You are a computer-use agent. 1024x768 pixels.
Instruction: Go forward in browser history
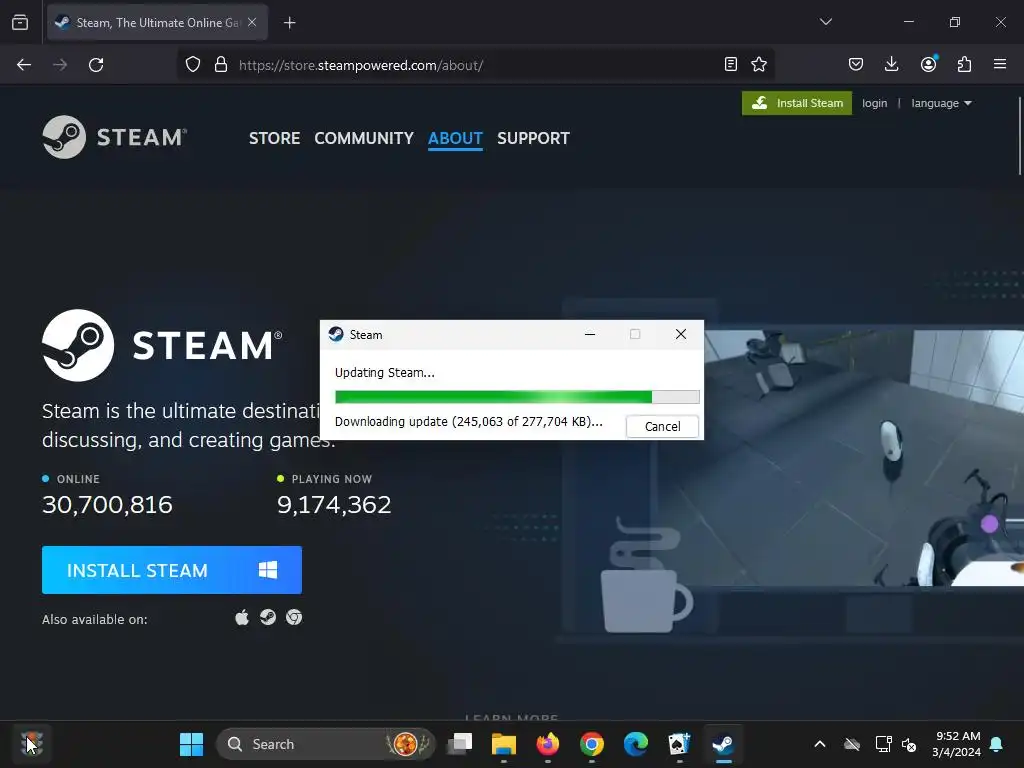[60, 65]
